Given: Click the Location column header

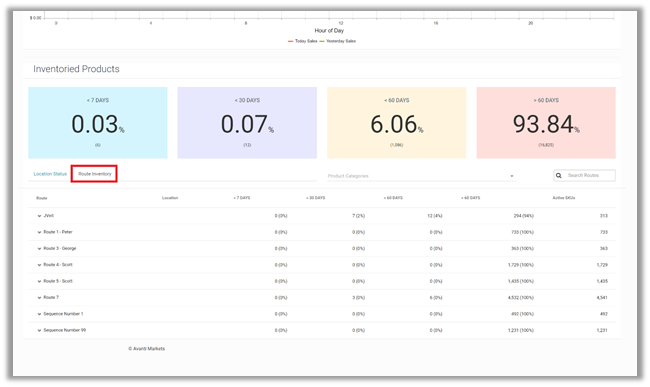Looking at the screenshot, I should (x=170, y=198).
